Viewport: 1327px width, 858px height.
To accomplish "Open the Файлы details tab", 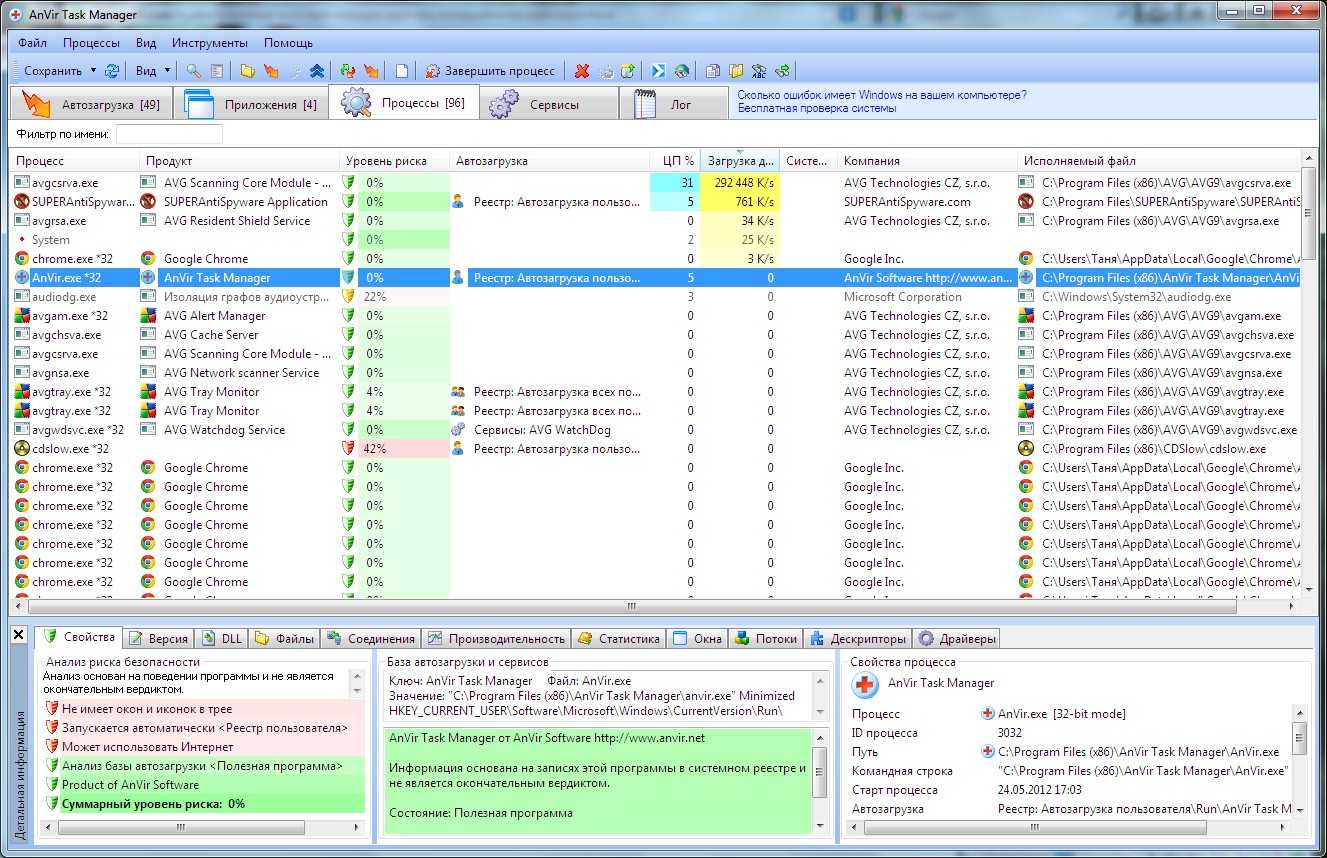I will click(x=284, y=638).
